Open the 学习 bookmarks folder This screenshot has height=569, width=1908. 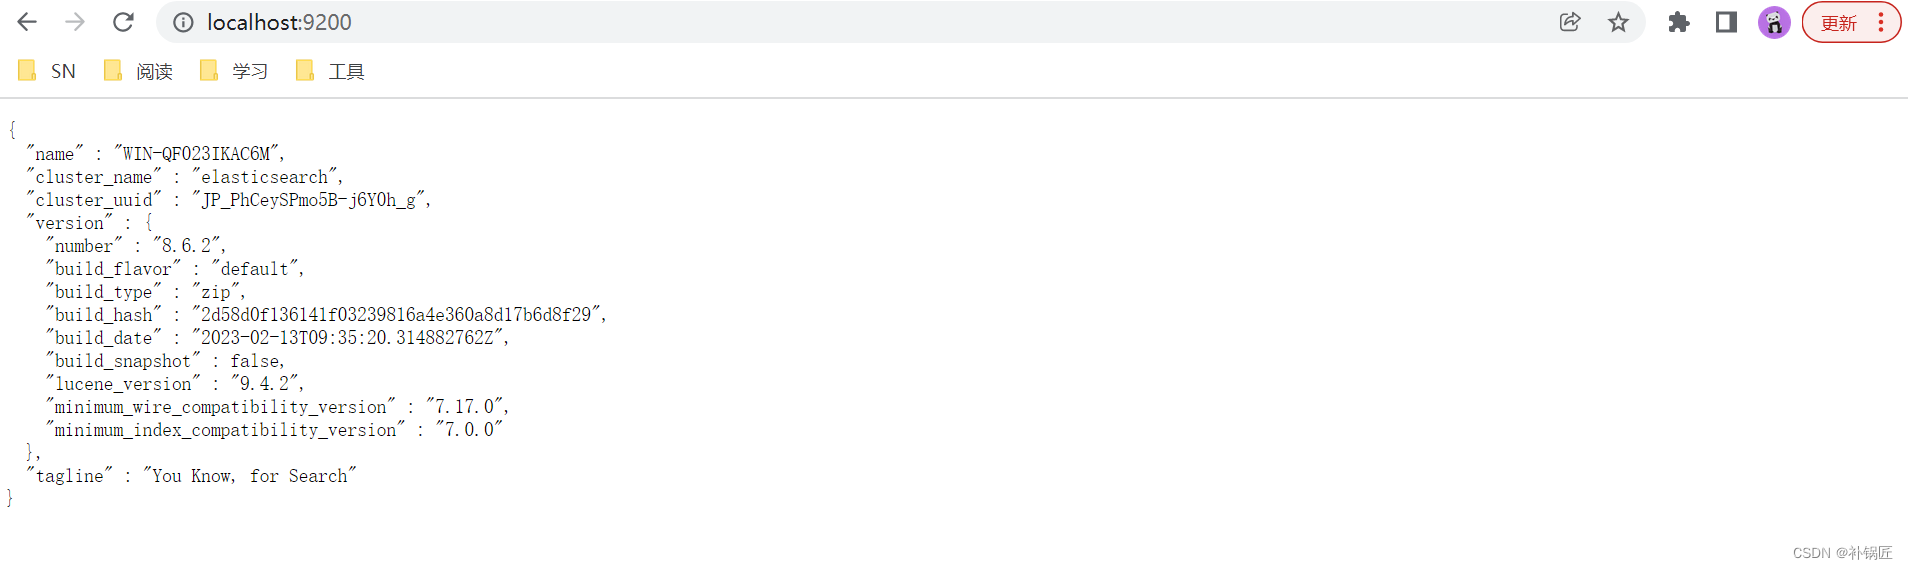pyautogui.click(x=234, y=71)
